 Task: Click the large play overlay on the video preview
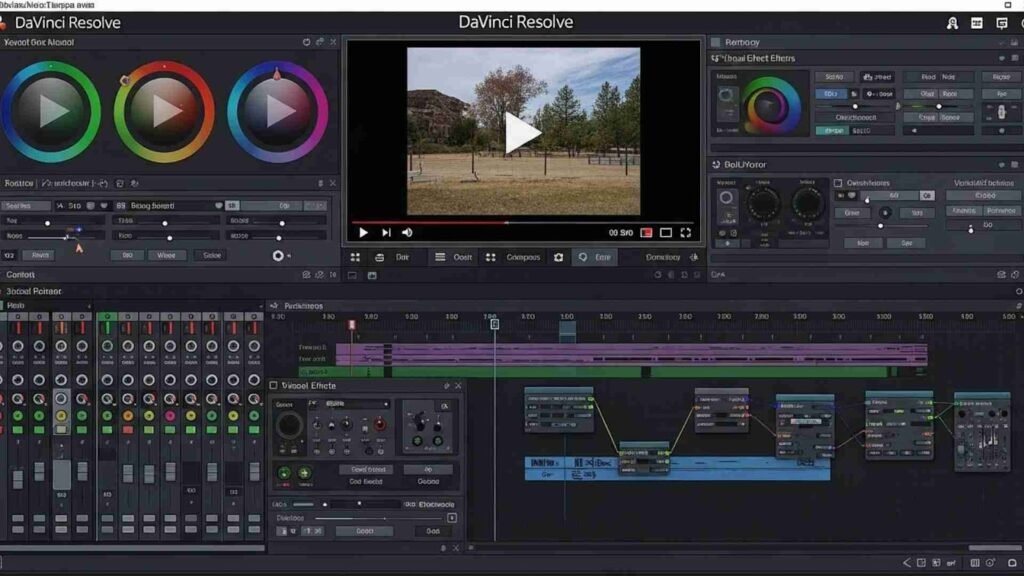click(522, 133)
